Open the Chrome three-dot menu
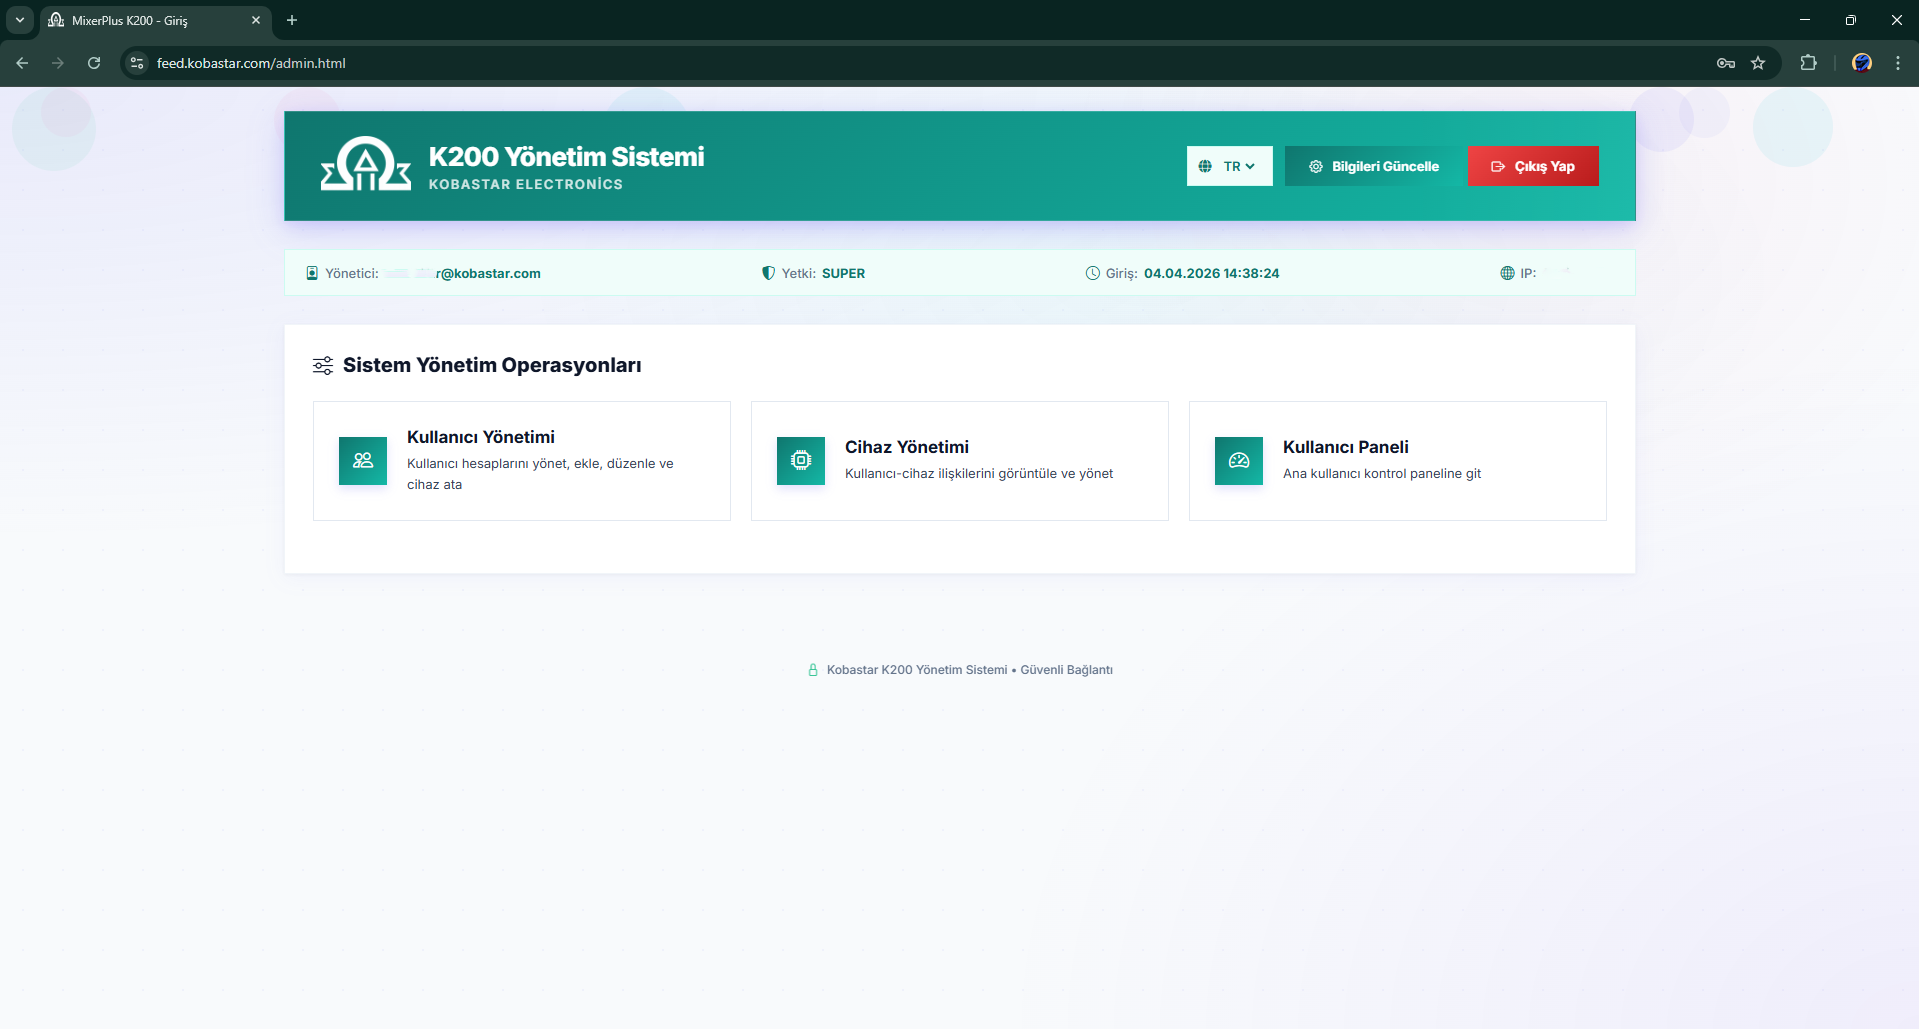Screen dimensions: 1919x1029 point(1897,63)
